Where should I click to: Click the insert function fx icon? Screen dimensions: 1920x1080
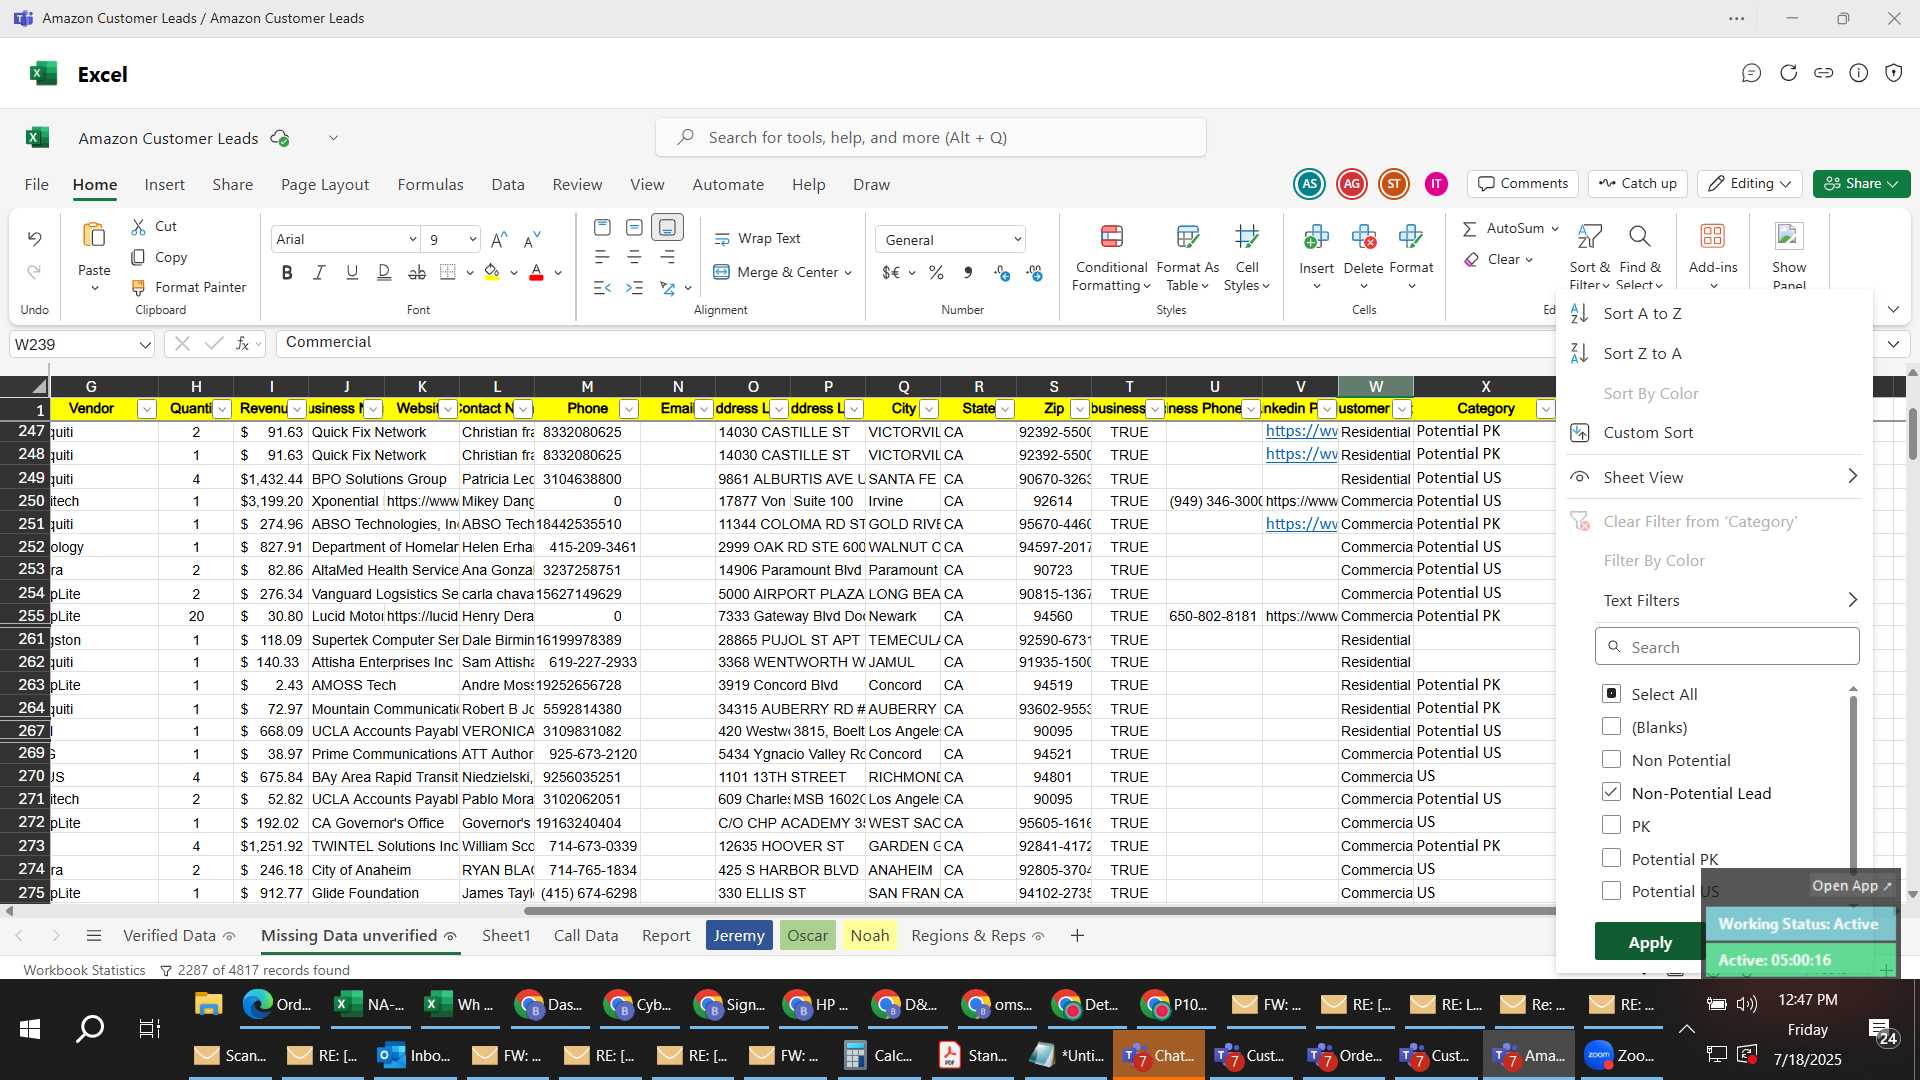242,344
